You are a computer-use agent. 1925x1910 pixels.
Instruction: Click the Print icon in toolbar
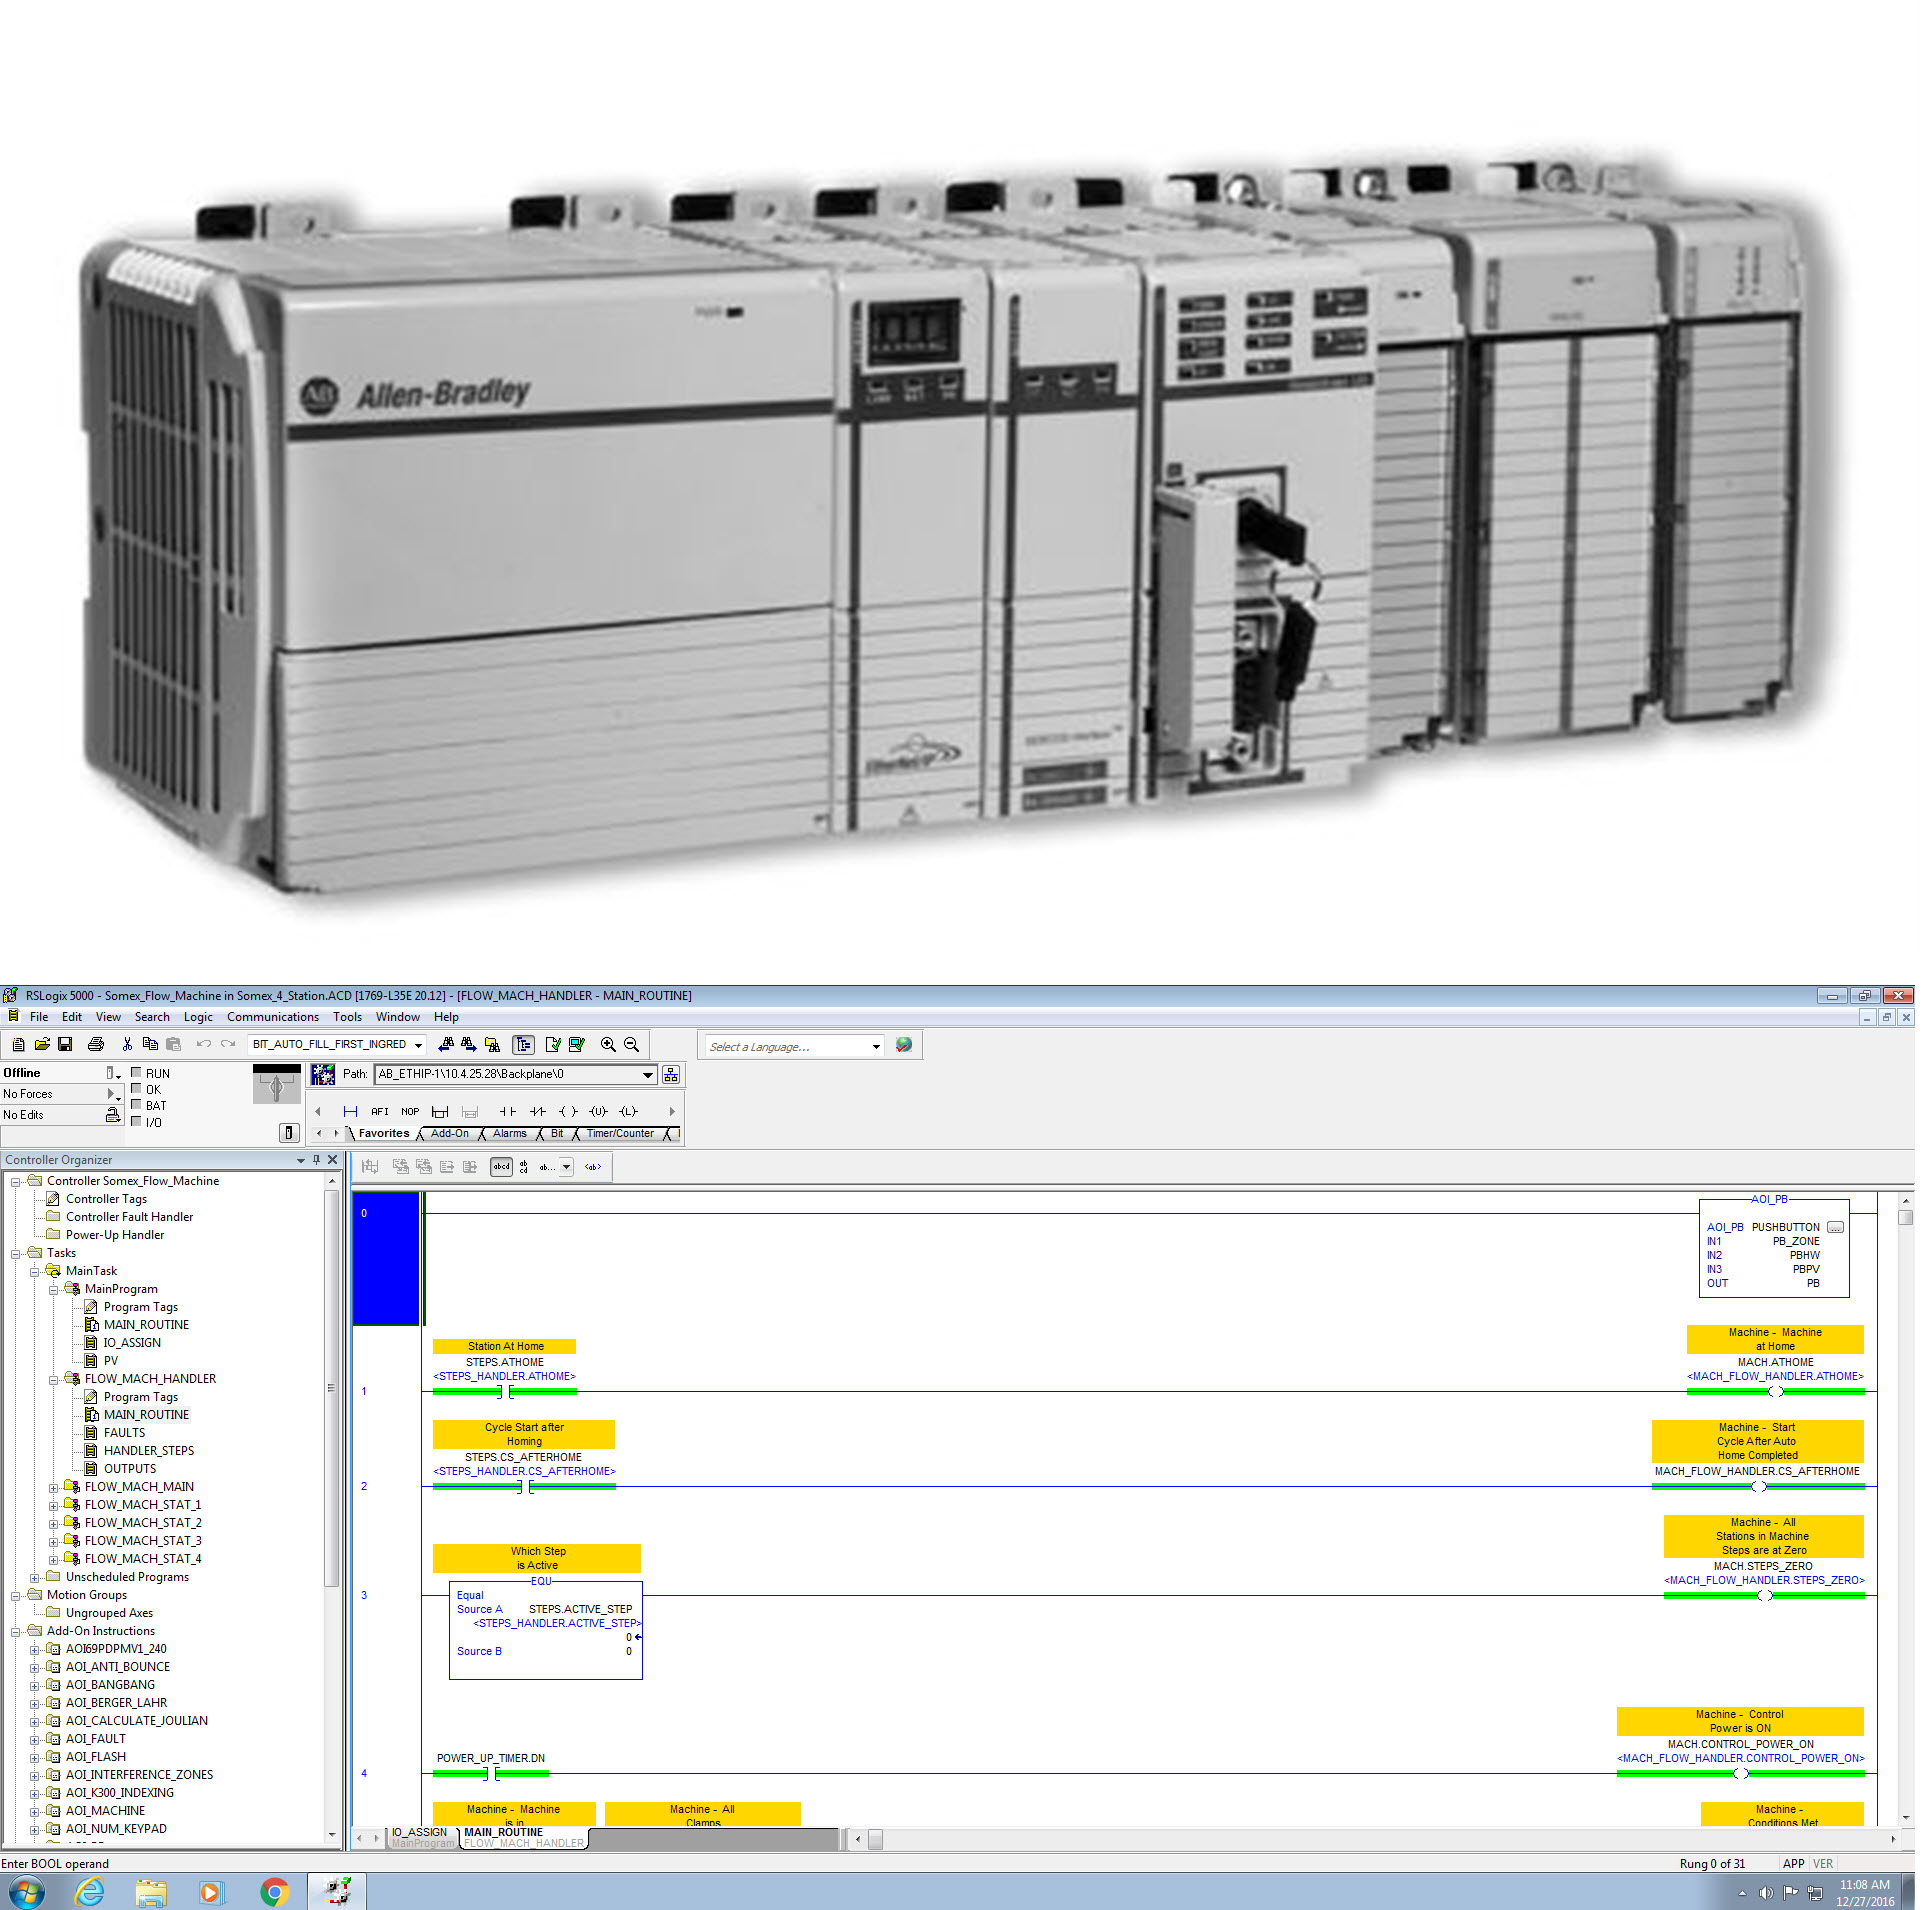click(x=96, y=1044)
